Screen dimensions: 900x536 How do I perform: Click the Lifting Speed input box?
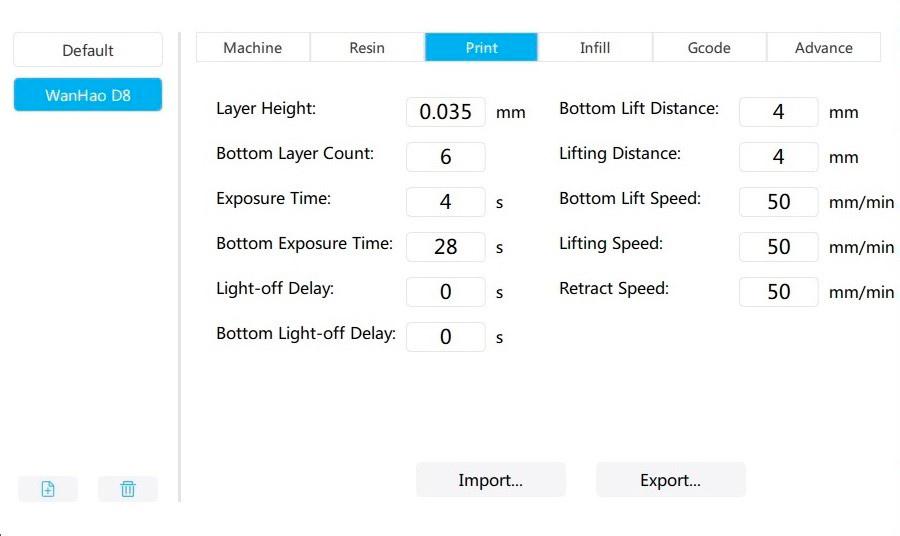(779, 247)
